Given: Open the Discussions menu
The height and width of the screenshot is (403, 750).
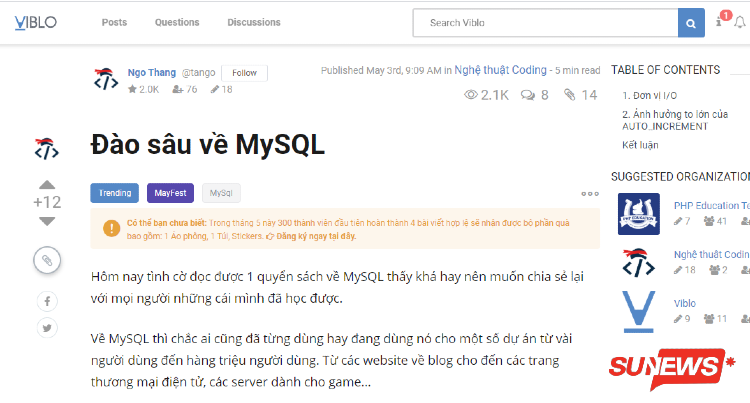Looking at the screenshot, I should pos(254,22).
